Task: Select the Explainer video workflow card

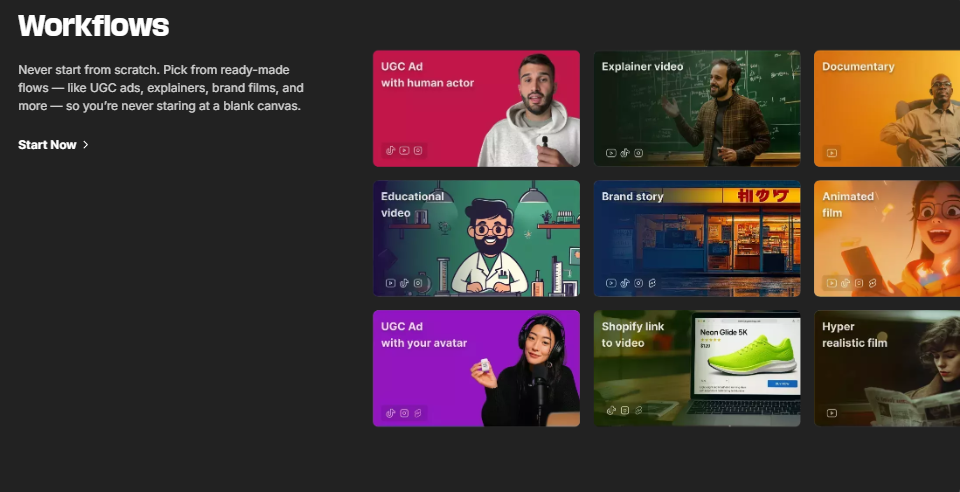Action: pos(697,108)
